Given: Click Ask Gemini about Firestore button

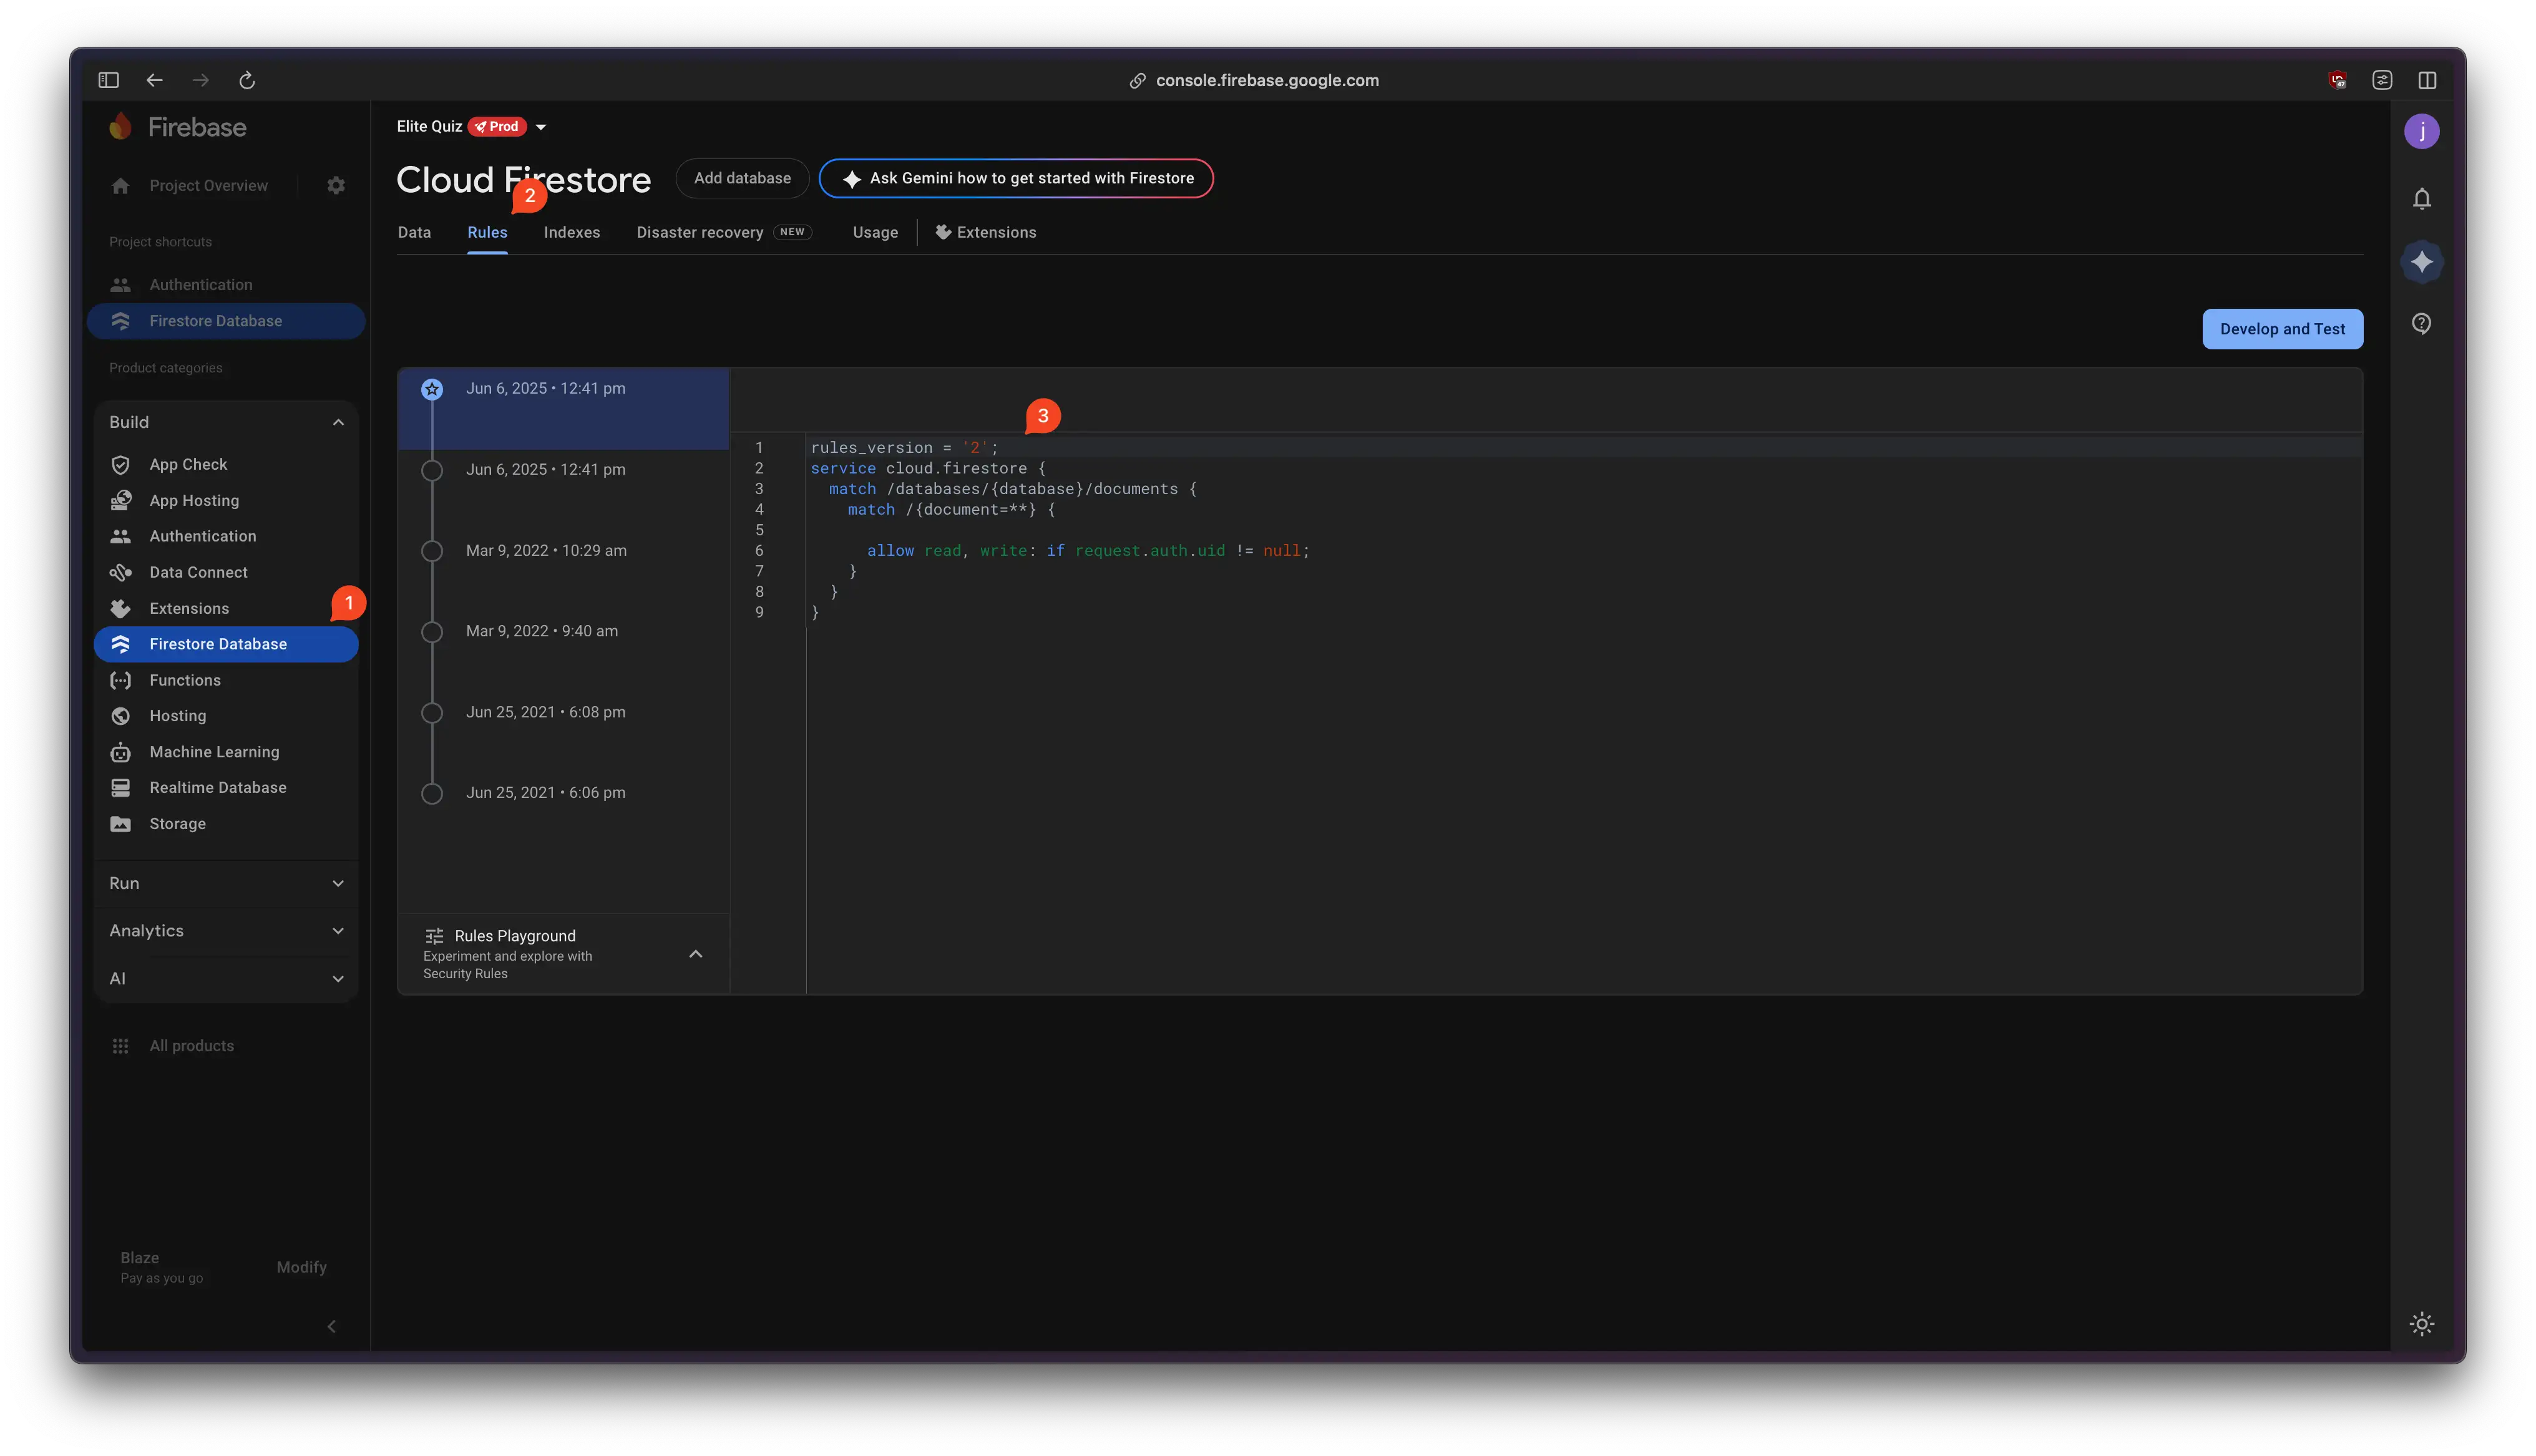Looking at the screenshot, I should [1016, 178].
